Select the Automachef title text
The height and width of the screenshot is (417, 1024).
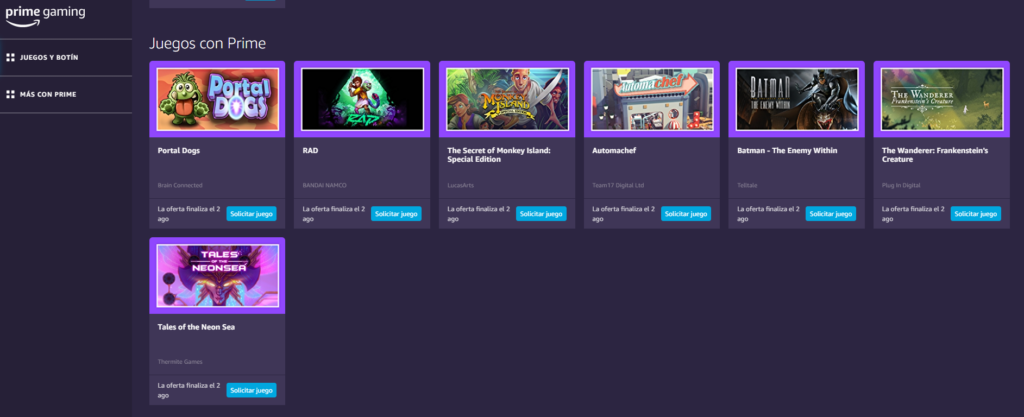click(614, 151)
